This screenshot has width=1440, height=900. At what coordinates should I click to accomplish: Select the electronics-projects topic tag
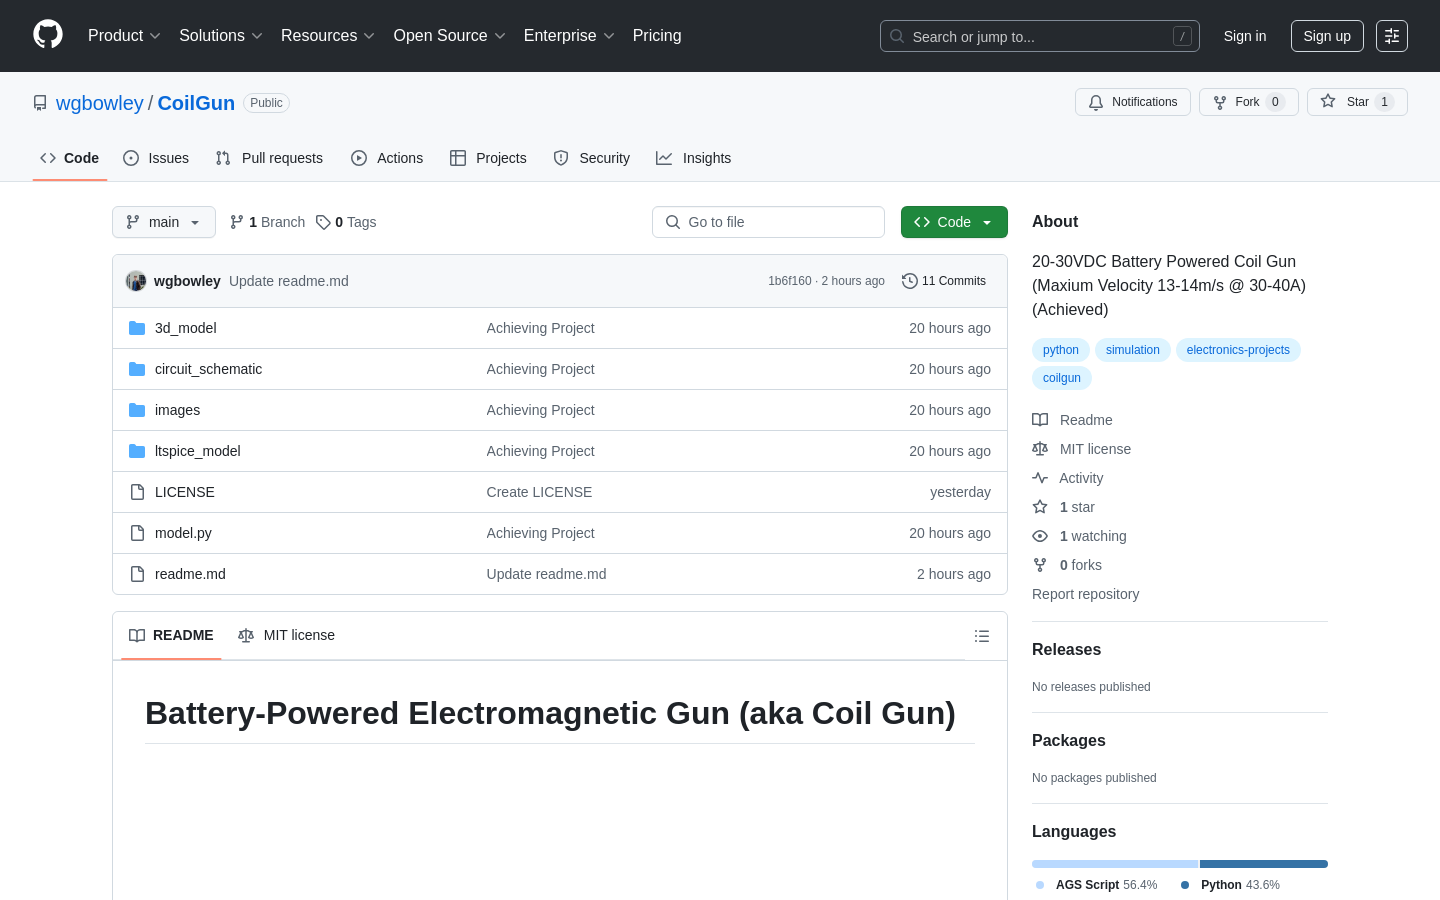pyautogui.click(x=1238, y=350)
